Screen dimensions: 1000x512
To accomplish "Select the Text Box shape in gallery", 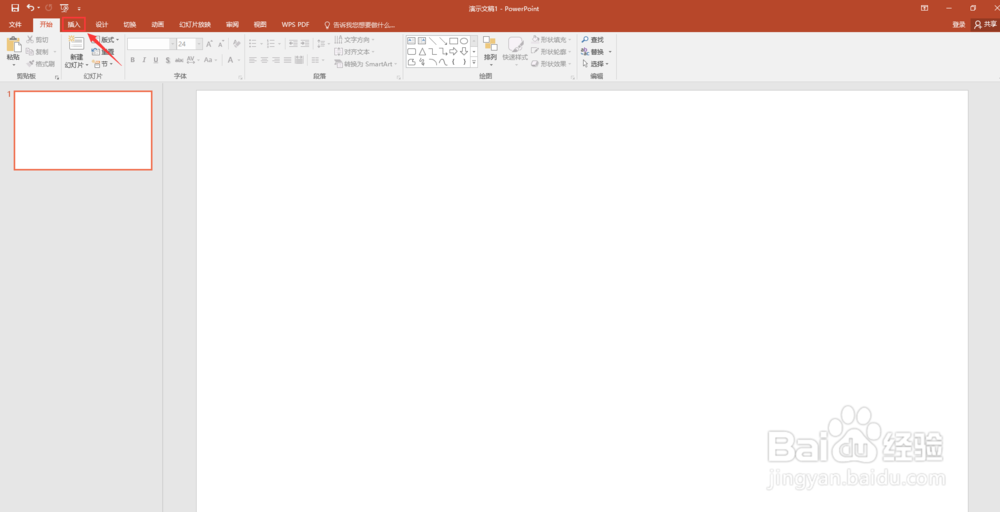I will [411, 41].
